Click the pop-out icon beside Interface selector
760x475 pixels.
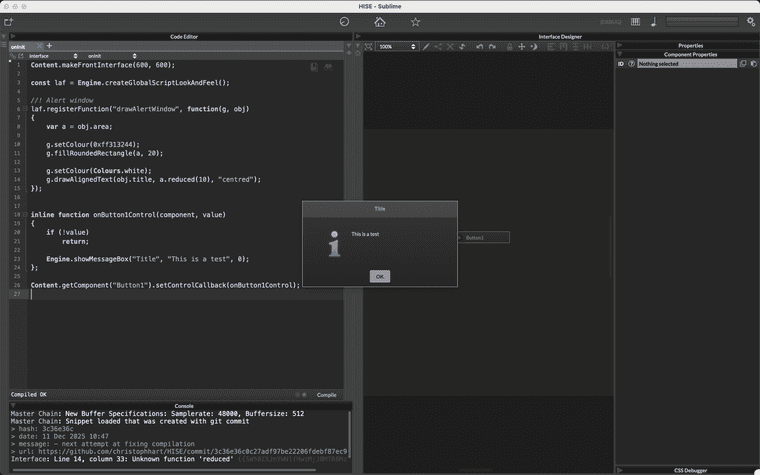click(21, 56)
